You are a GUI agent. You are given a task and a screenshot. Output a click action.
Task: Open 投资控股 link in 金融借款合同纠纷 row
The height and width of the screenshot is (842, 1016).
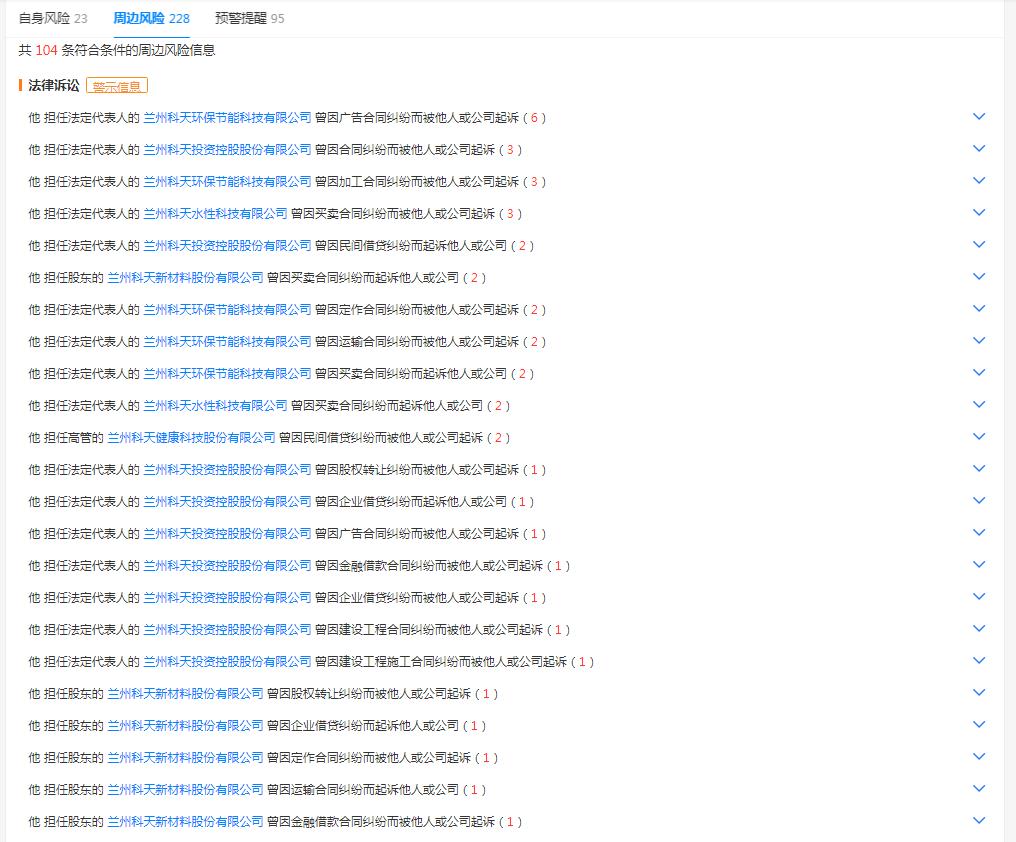[x=227, y=566]
